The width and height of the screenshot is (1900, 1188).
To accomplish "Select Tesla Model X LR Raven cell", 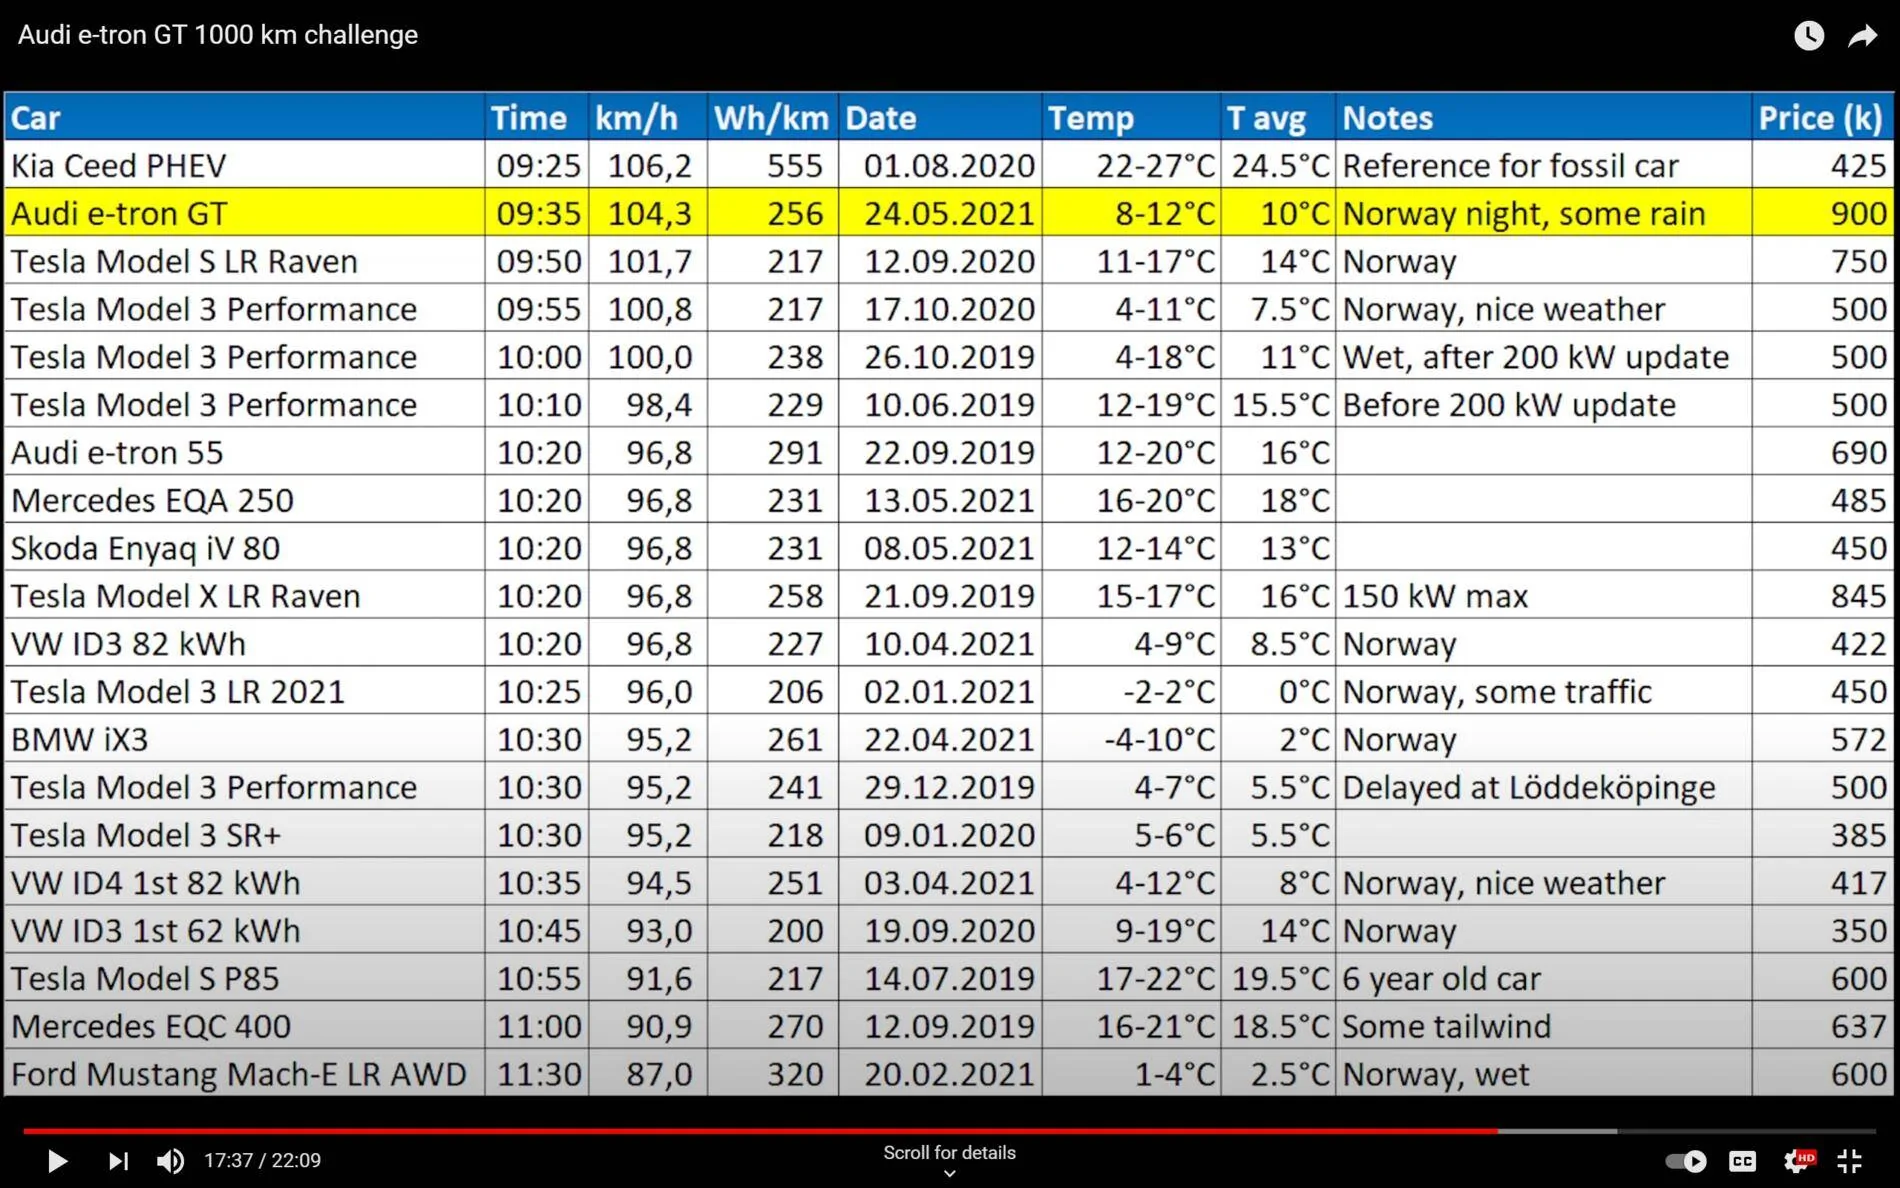I will coord(245,596).
